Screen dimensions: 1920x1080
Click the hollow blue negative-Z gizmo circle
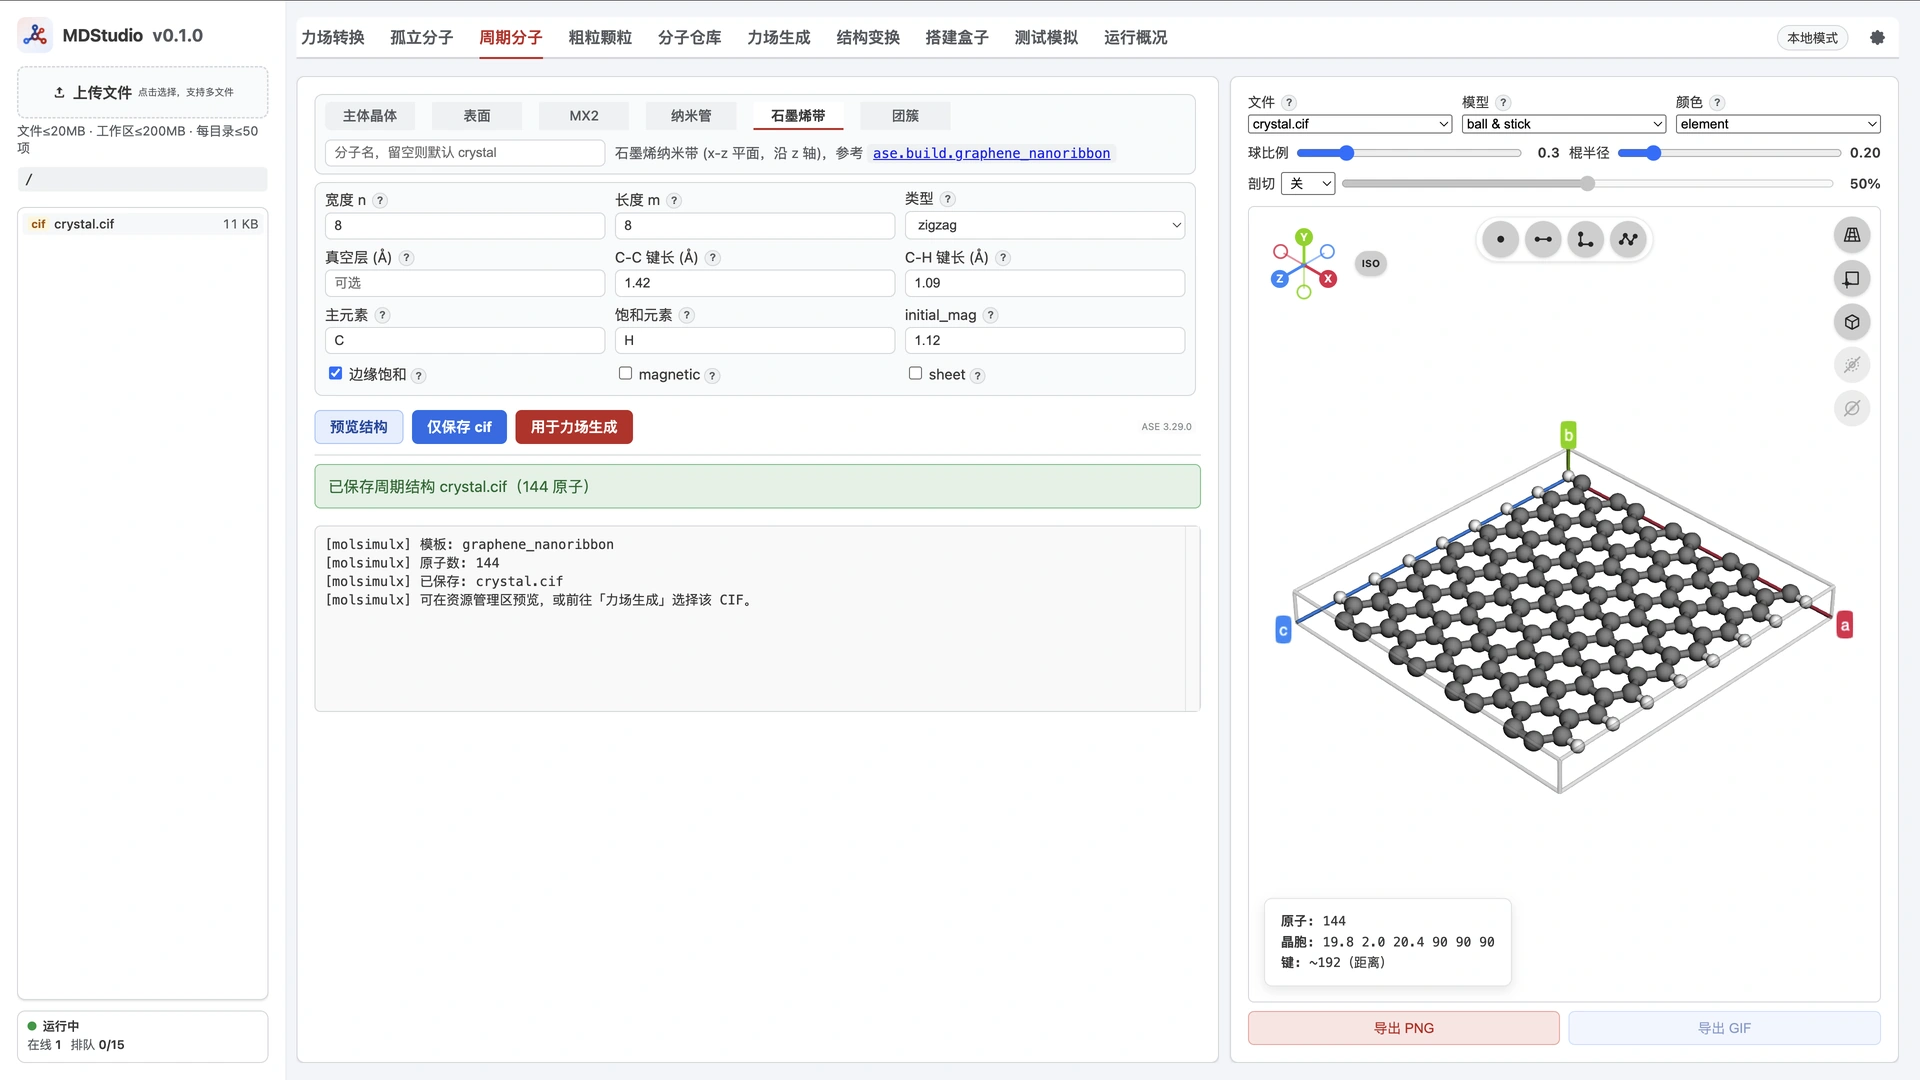[x=1327, y=252]
